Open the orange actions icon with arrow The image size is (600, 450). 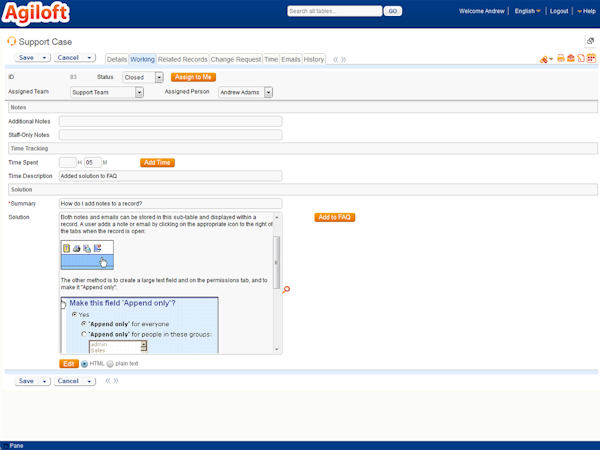[x=546, y=59]
